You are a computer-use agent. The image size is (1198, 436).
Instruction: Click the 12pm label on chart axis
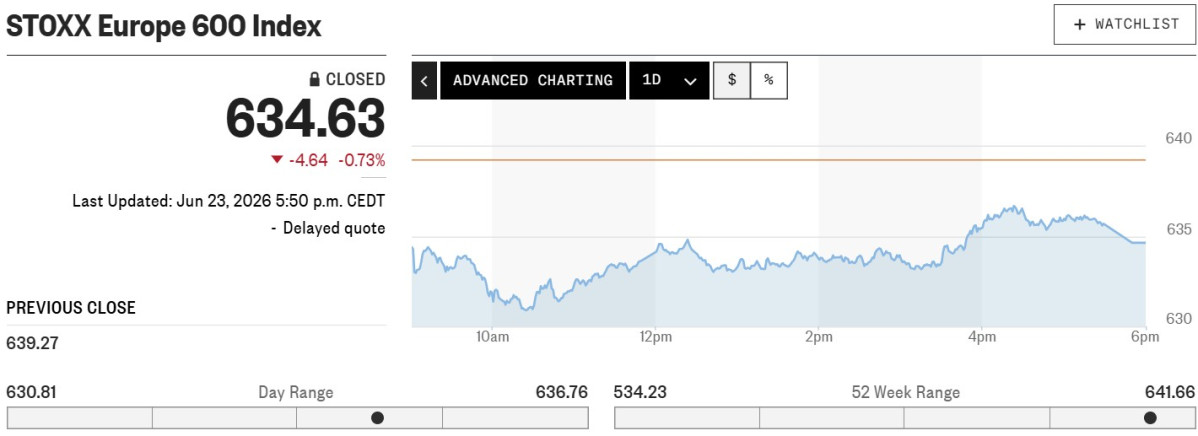[655, 337]
